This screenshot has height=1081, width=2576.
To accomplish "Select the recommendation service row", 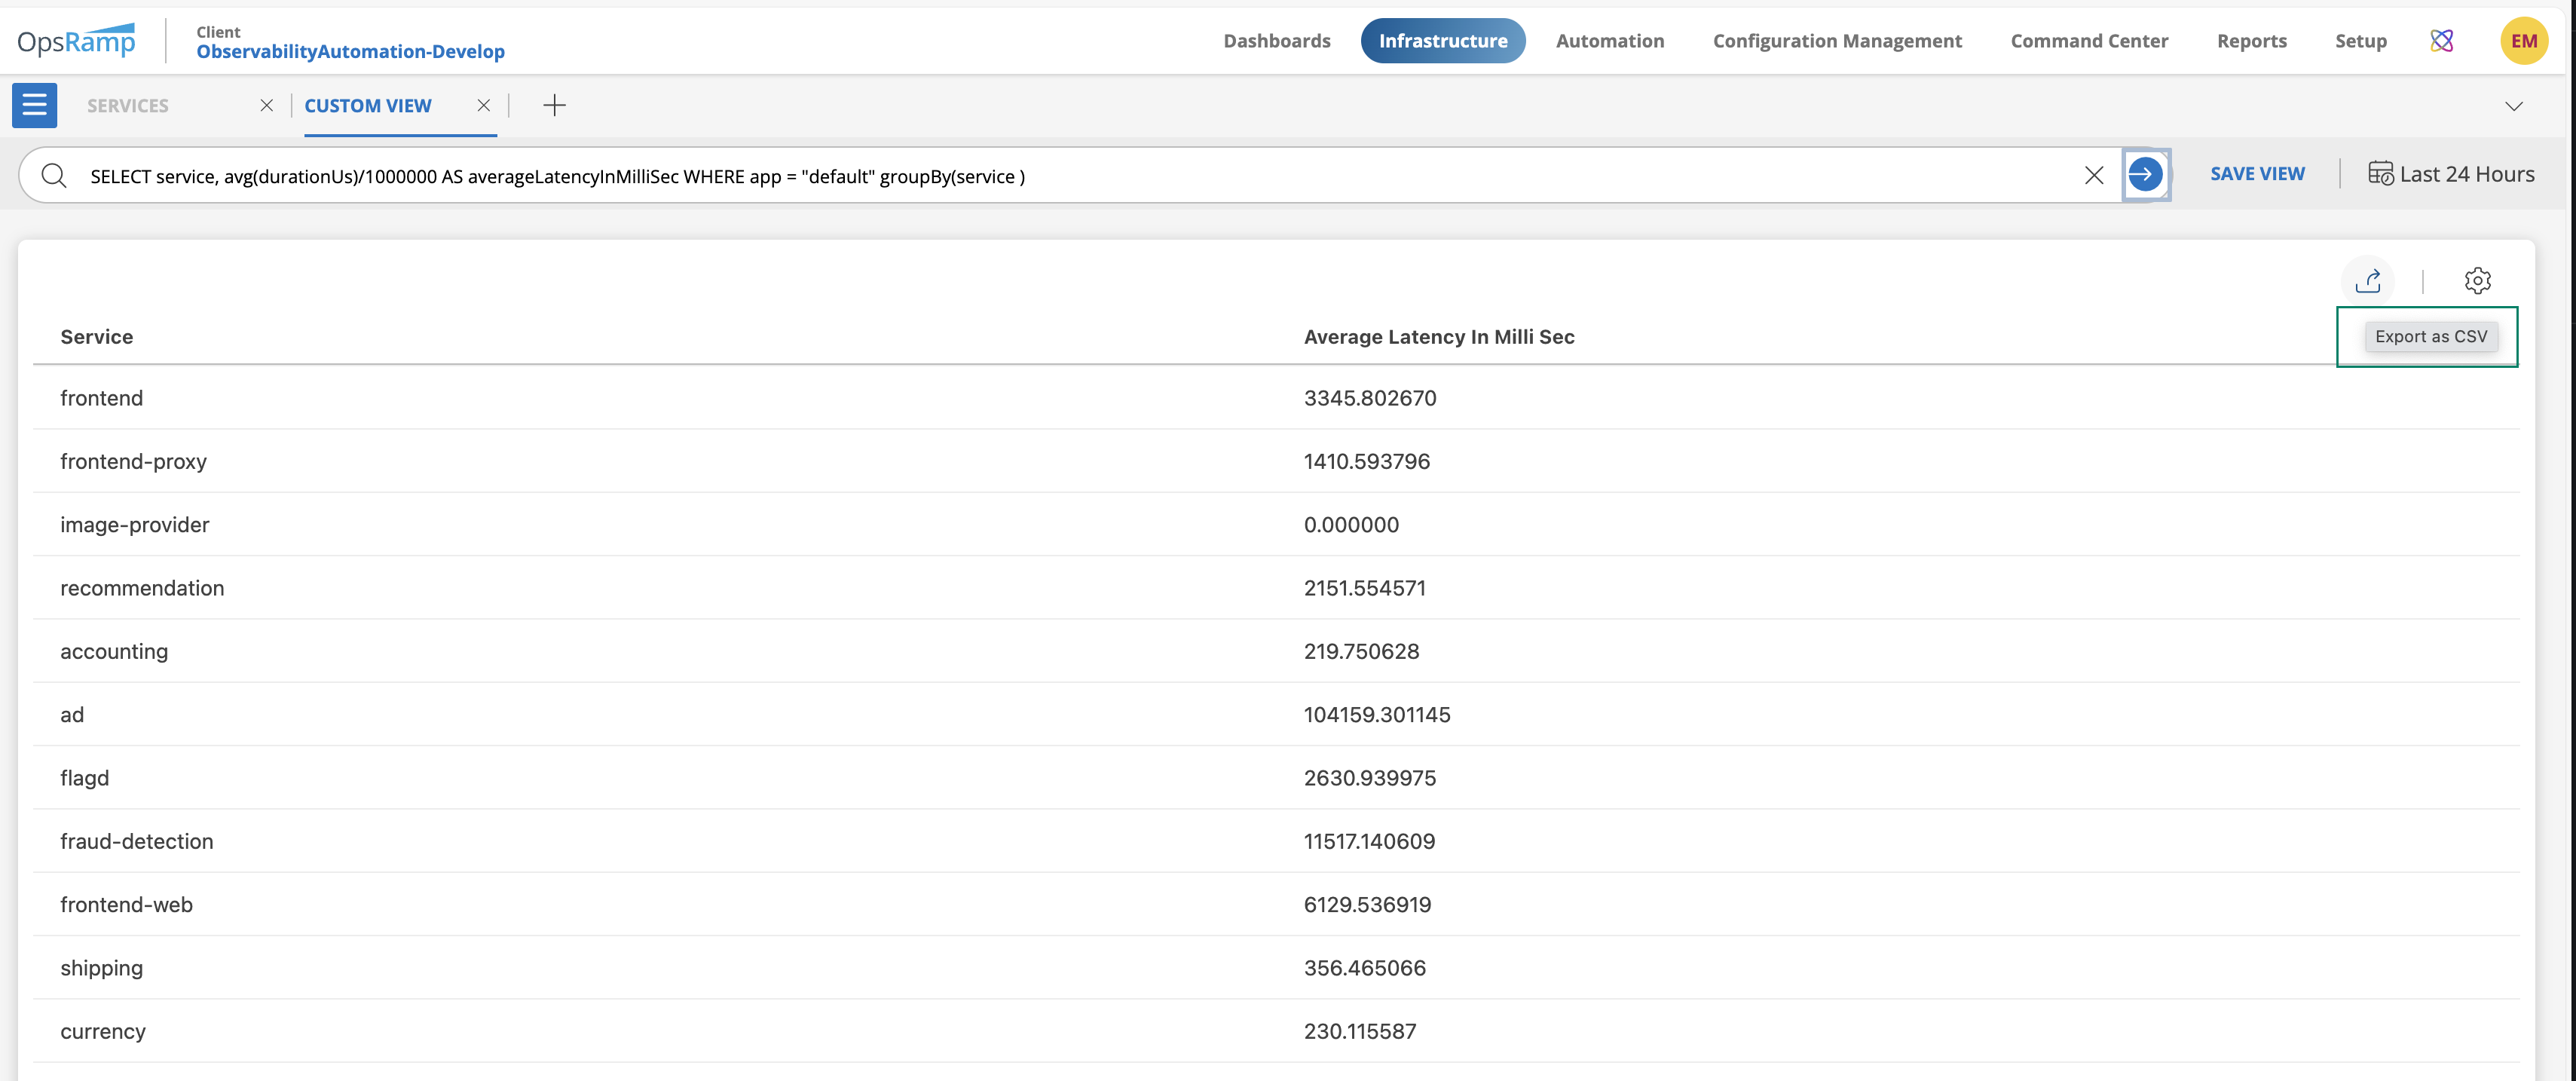I will coord(1276,588).
